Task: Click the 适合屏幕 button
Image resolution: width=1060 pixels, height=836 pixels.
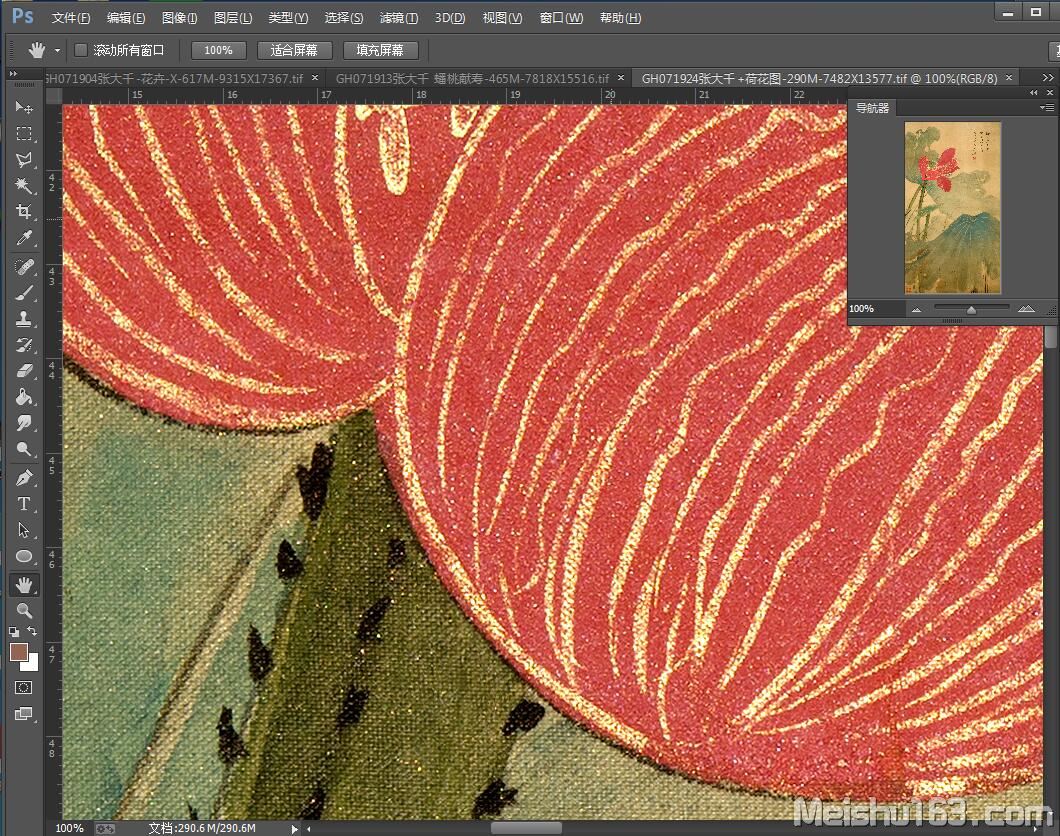Action: click(x=294, y=51)
